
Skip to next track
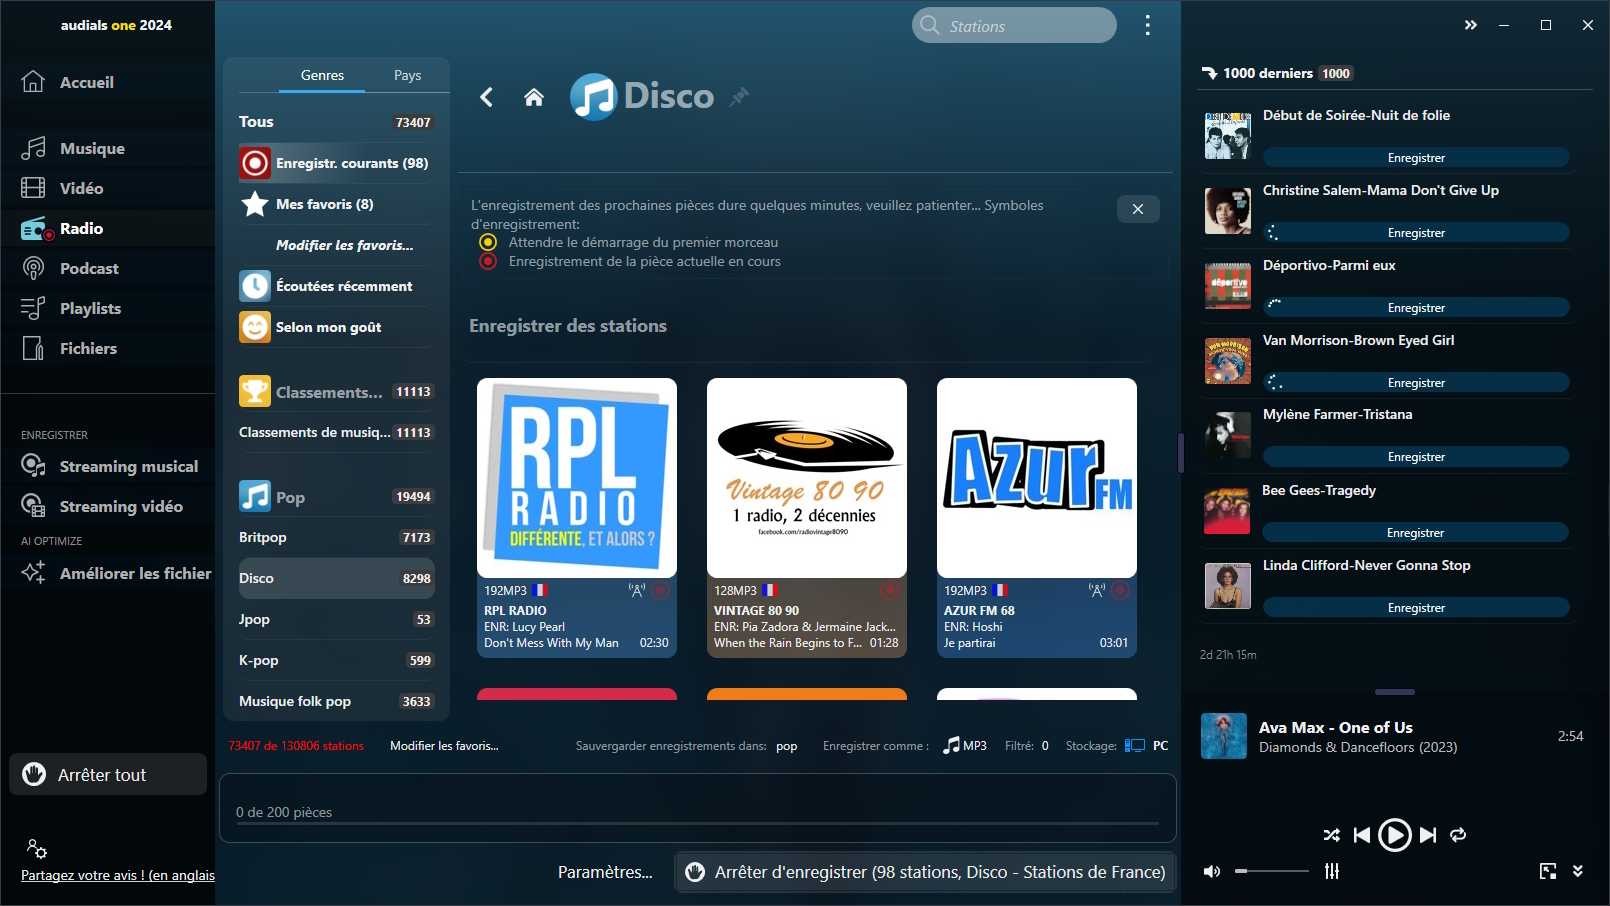pos(1428,835)
